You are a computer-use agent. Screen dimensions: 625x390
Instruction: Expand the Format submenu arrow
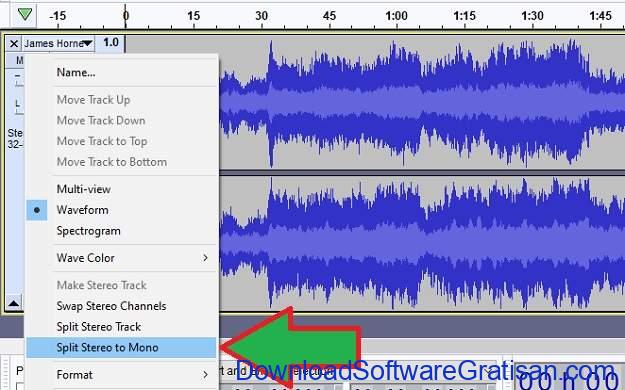click(205, 375)
